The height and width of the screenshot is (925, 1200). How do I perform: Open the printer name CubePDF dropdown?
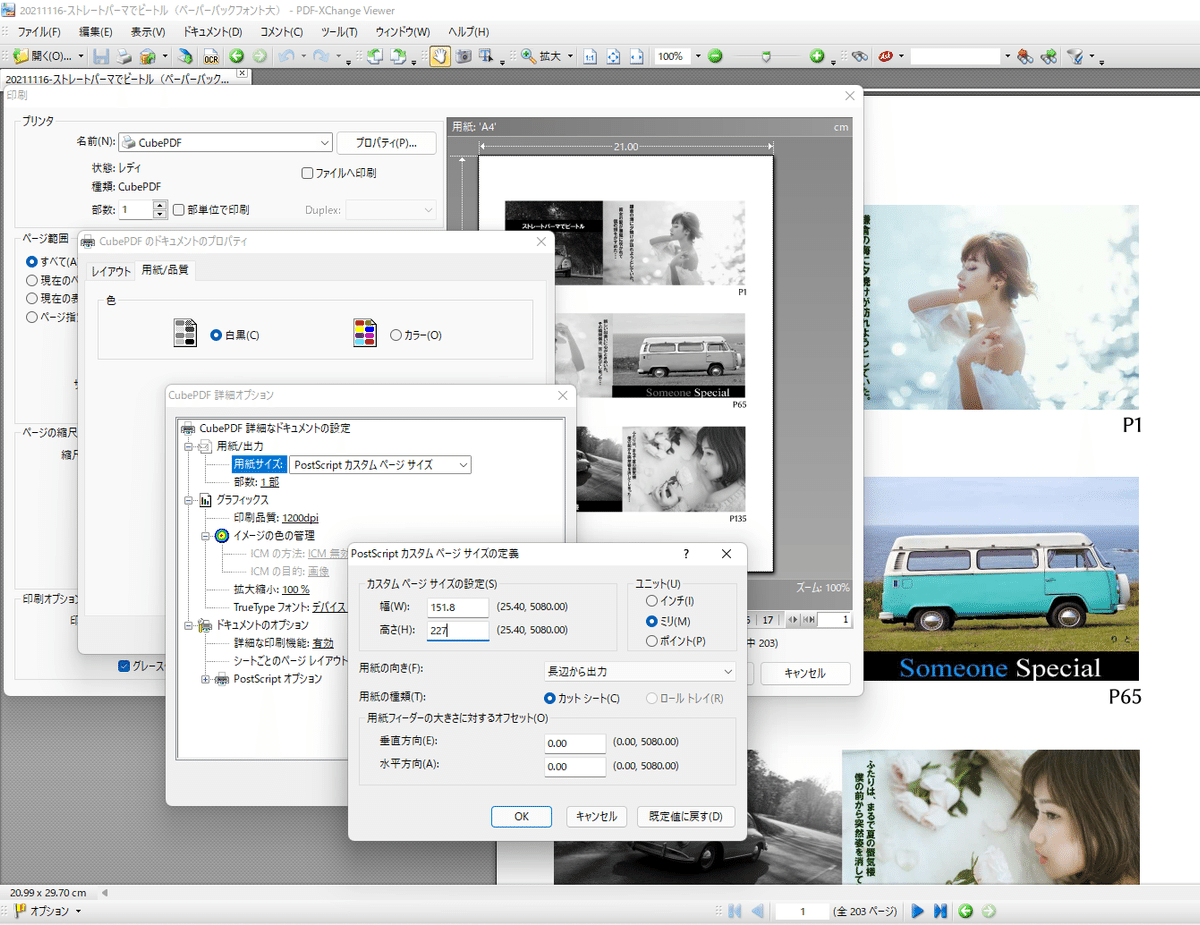226,143
